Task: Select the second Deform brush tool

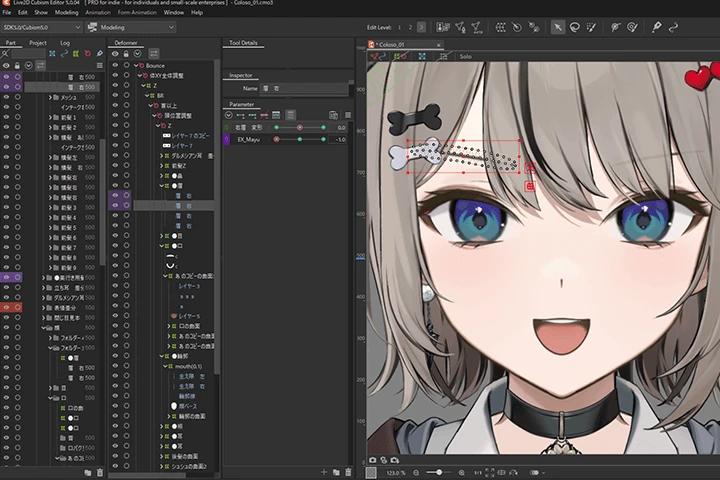Action: pyautogui.click(x=632, y=28)
